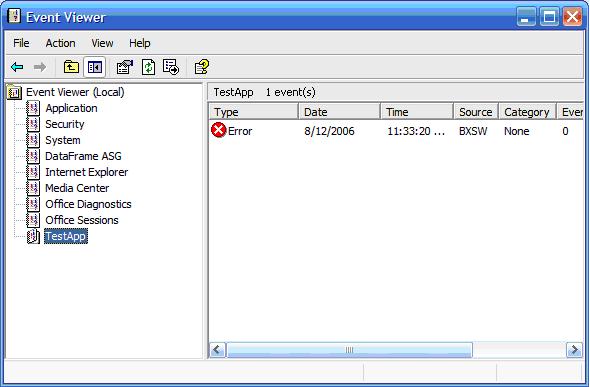The width and height of the screenshot is (590, 387).
Task: Click the horizontal scrollbar thumb
Action: click(349, 350)
